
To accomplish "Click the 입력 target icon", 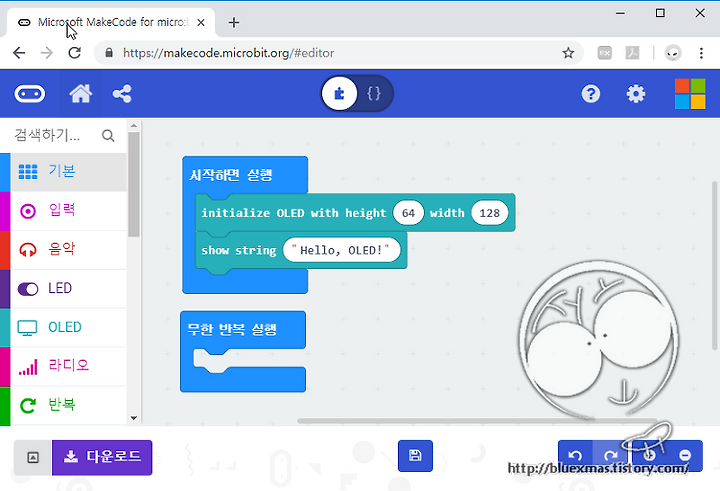I will 28,211.
